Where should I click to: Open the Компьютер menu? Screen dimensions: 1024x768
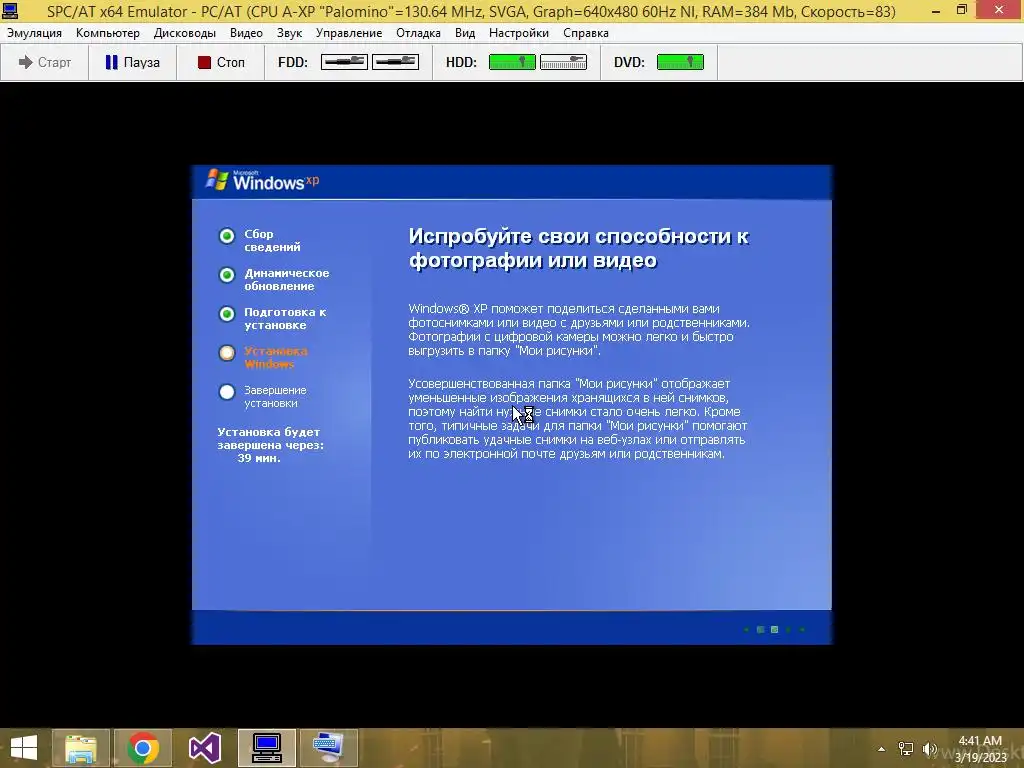click(x=108, y=33)
